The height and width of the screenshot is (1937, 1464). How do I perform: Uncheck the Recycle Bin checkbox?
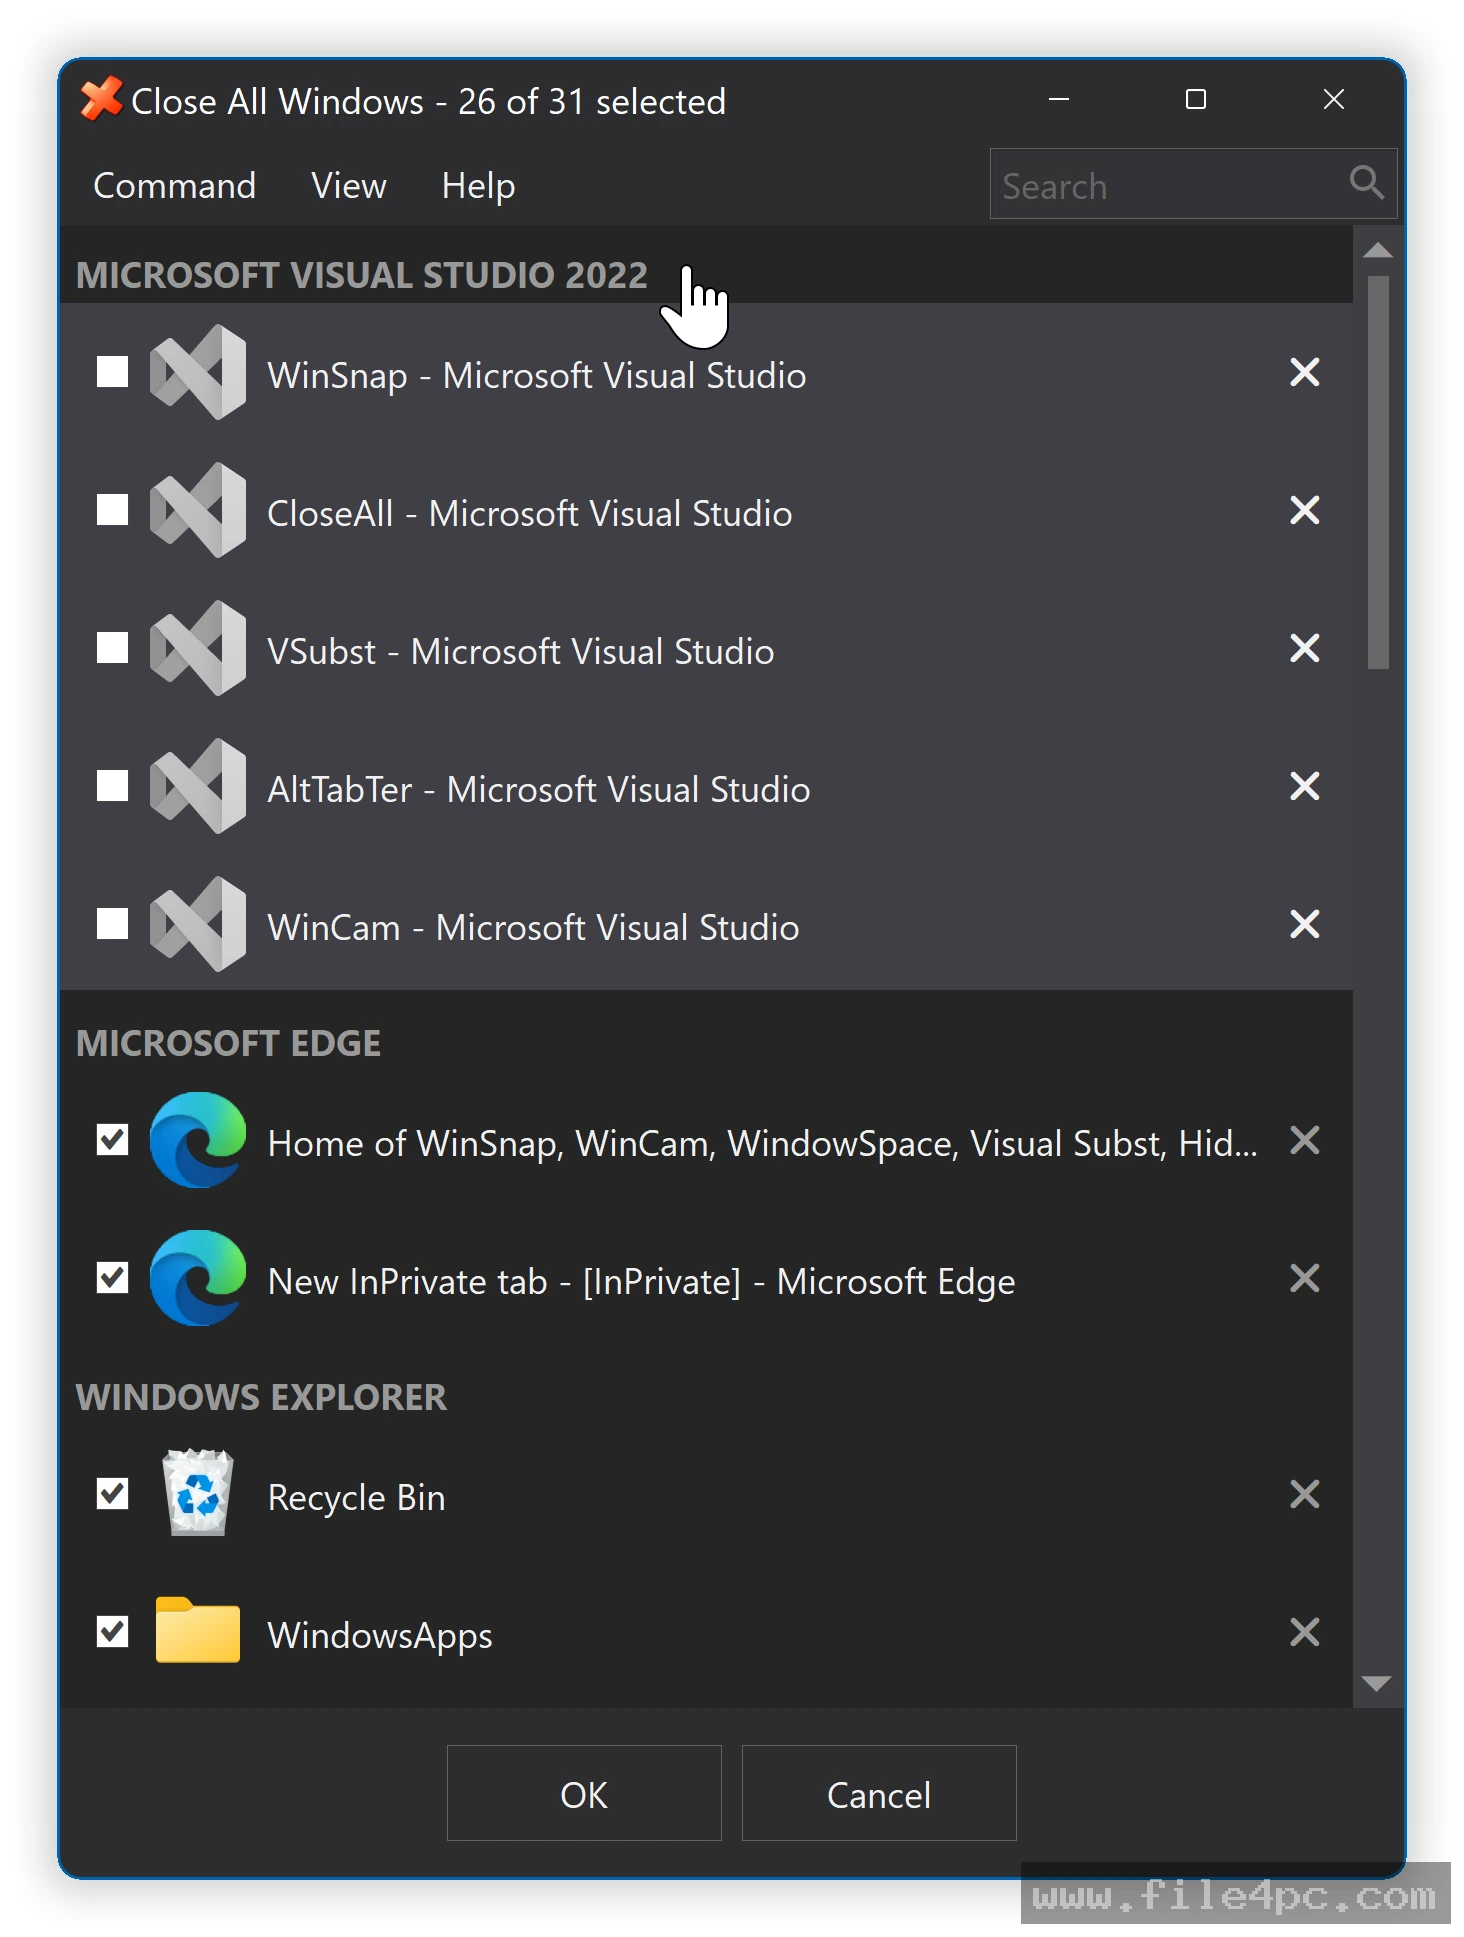(112, 1494)
